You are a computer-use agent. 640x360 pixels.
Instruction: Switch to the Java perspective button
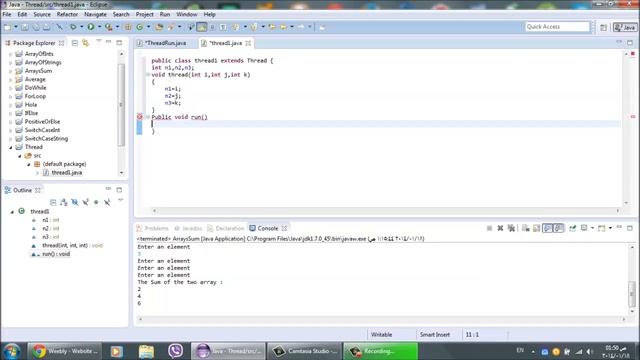[x=625, y=27]
